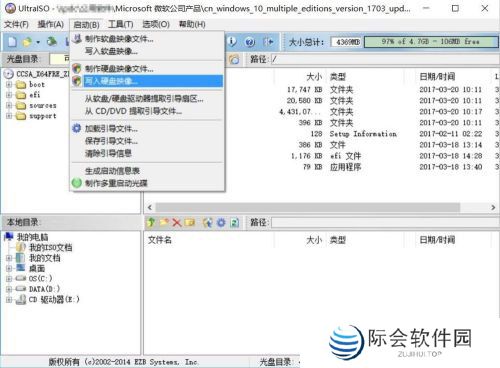Select the CCSA_X64FRE disc root node
This screenshot has height=368, width=500.
pyautogui.click(x=42, y=74)
